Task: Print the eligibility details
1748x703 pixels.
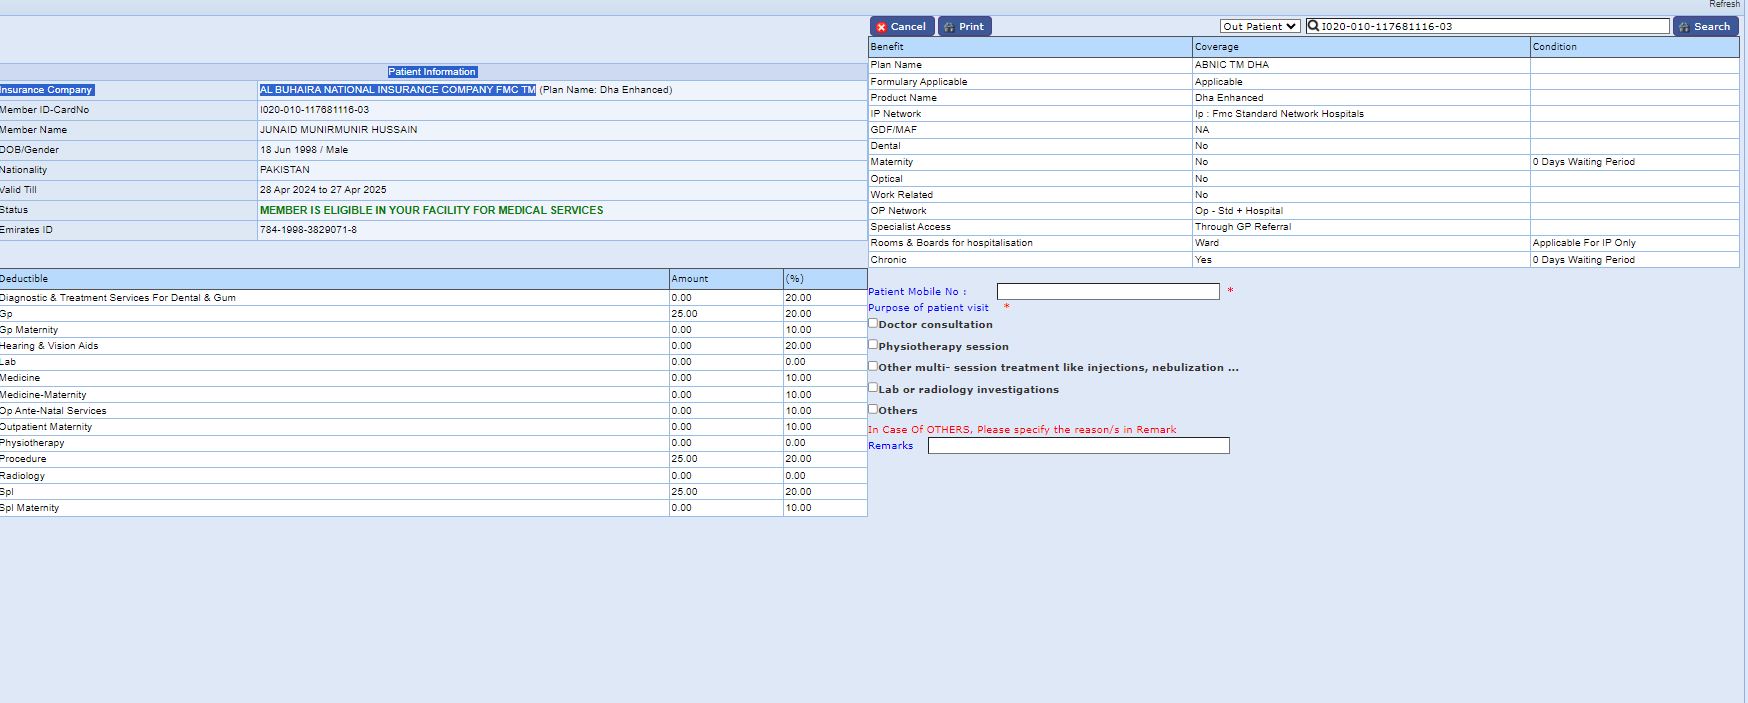Action: 964,27
